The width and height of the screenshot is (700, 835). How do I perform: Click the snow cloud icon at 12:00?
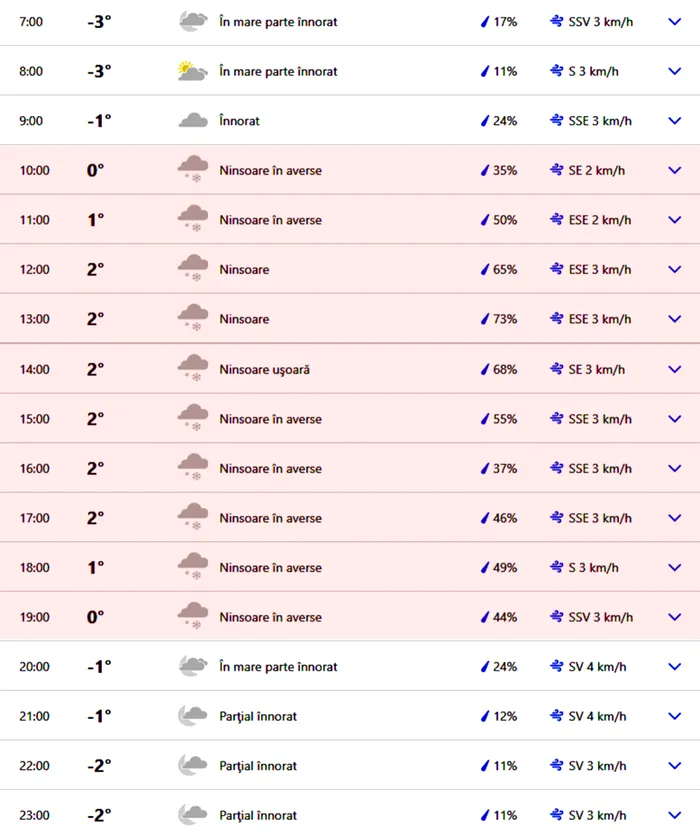(192, 270)
